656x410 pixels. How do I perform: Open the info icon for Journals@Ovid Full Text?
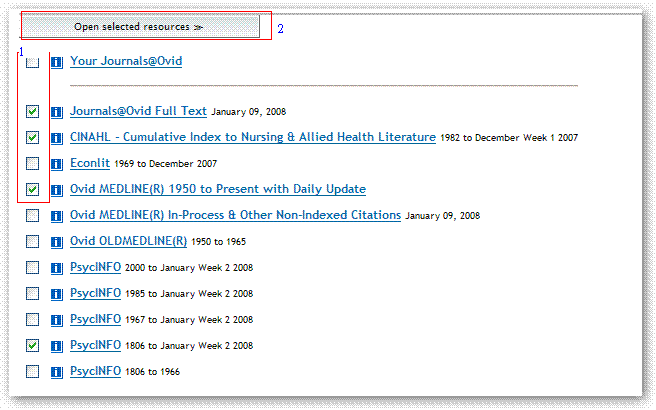point(57,112)
